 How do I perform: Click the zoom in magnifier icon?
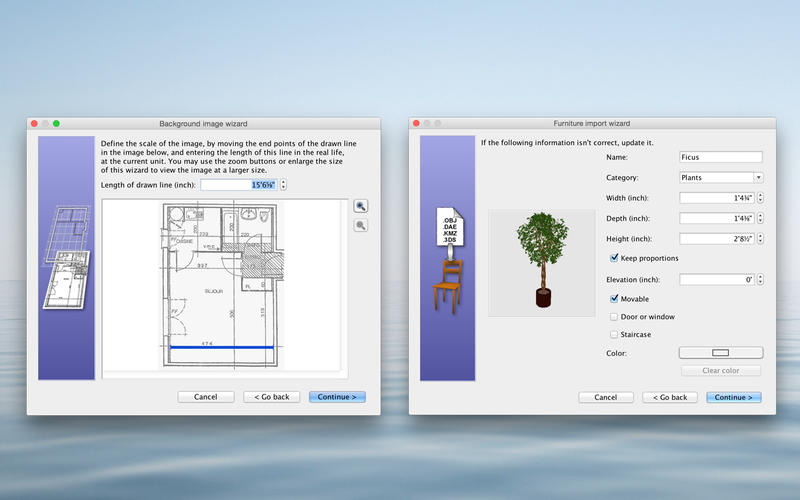point(361,206)
